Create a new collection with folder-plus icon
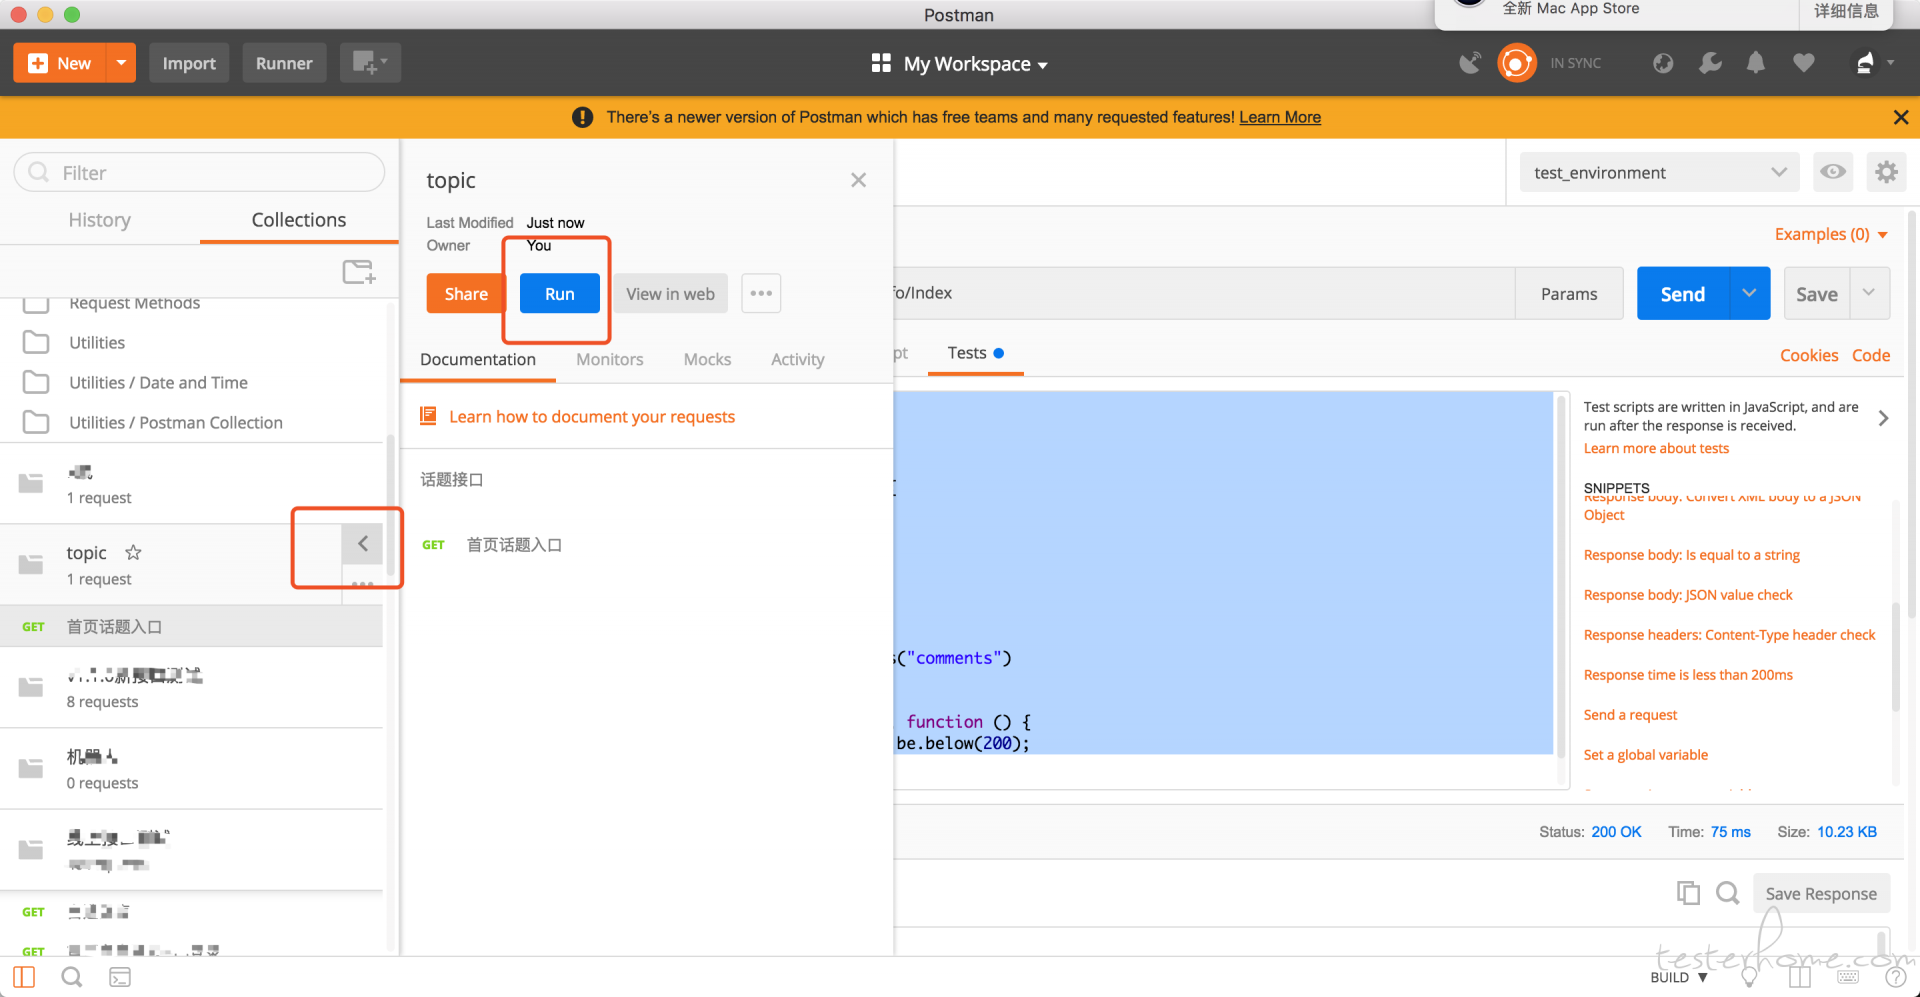The height and width of the screenshot is (997, 1920). 359,271
